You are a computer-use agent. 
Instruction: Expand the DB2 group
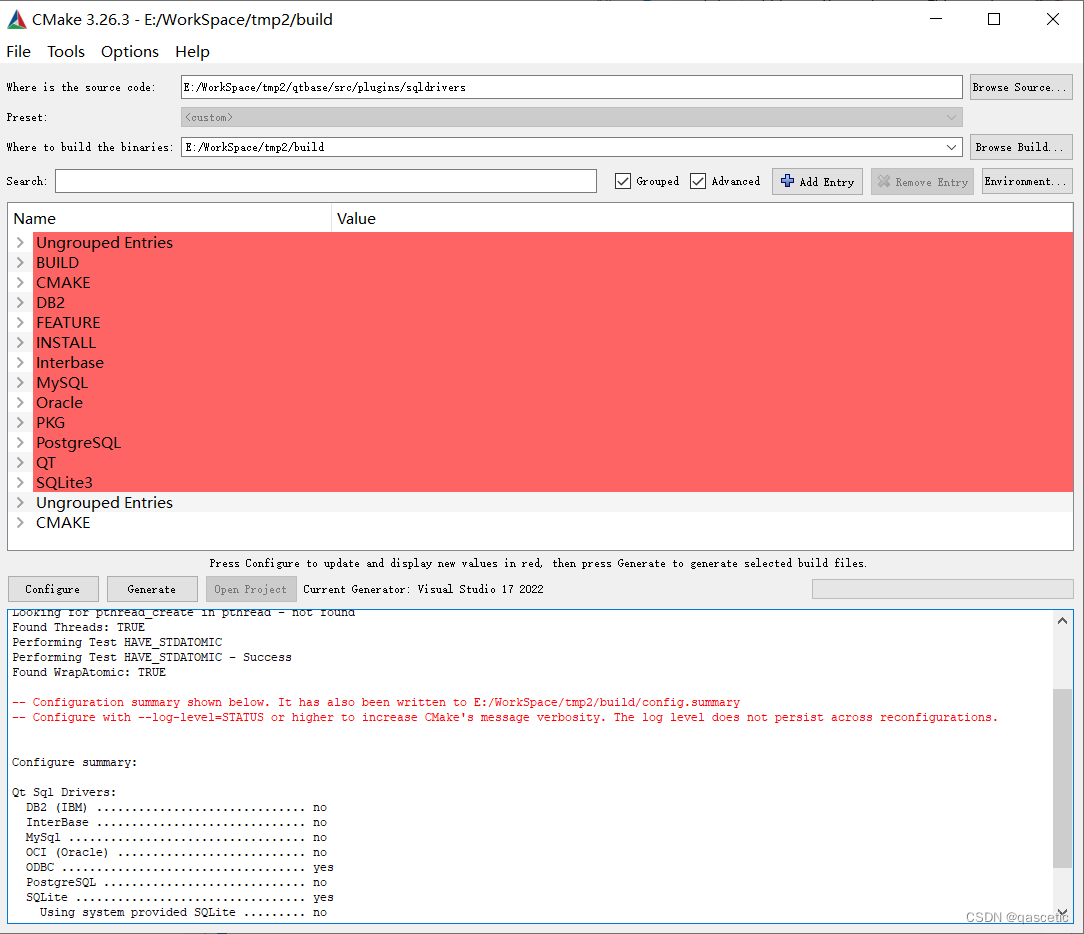(x=20, y=303)
